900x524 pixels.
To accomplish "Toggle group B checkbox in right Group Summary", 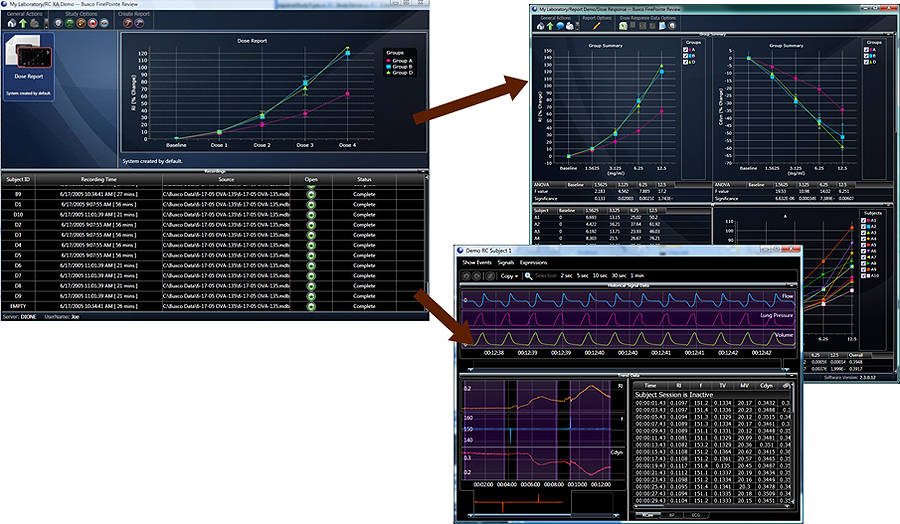I will tap(866, 56).
